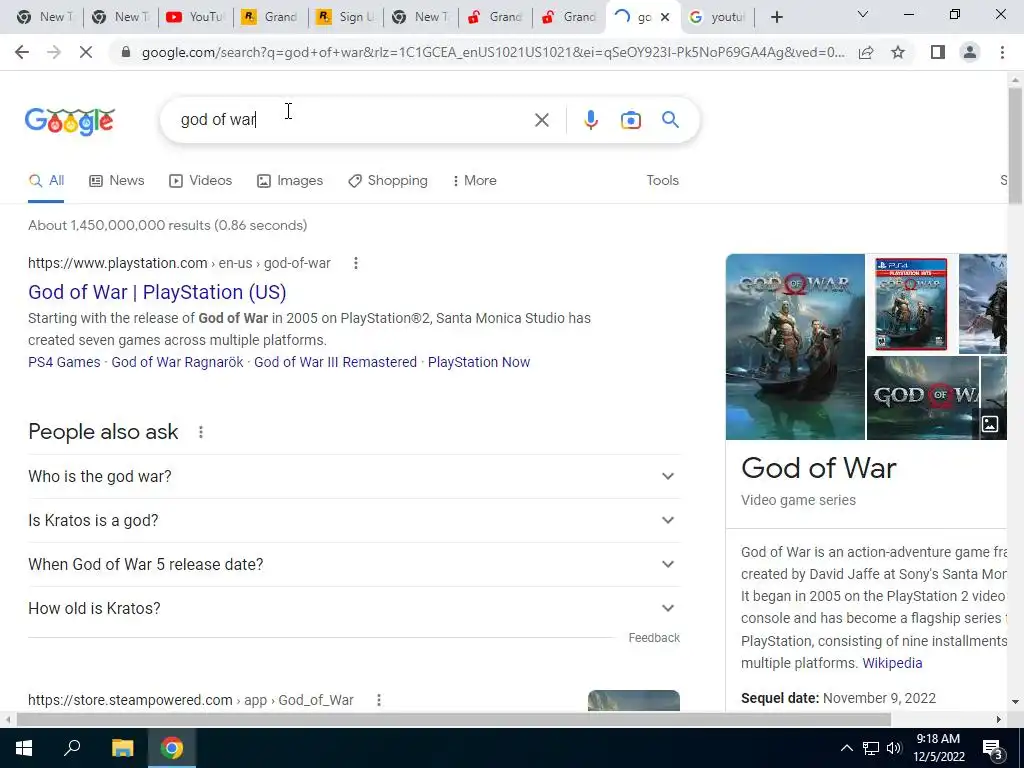Open Chrome's three-dot menu
This screenshot has height=768, width=1024.
point(1002,52)
